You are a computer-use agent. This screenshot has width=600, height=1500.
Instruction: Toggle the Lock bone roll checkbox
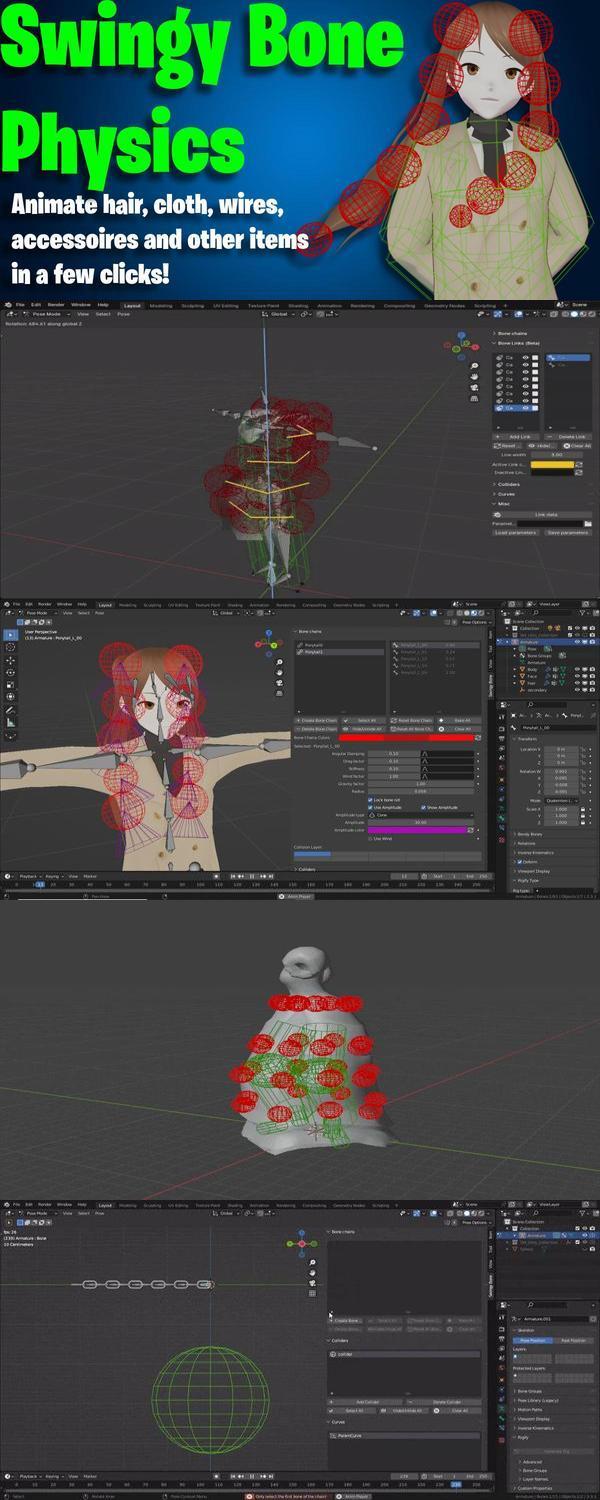371,800
